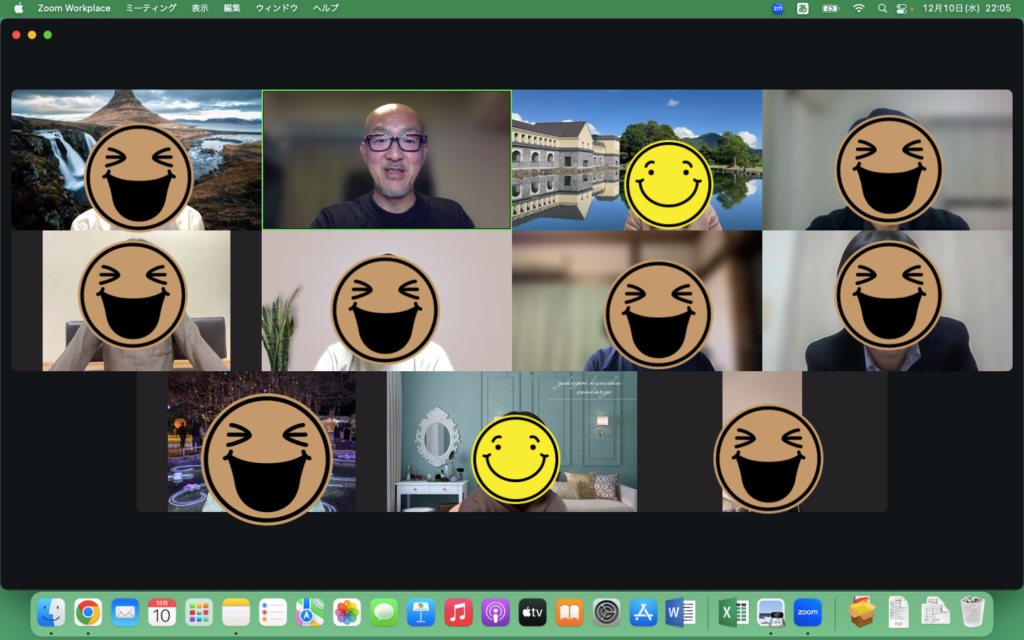Select the participant video wearing glasses
The image size is (1024, 640).
pyautogui.click(x=387, y=160)
